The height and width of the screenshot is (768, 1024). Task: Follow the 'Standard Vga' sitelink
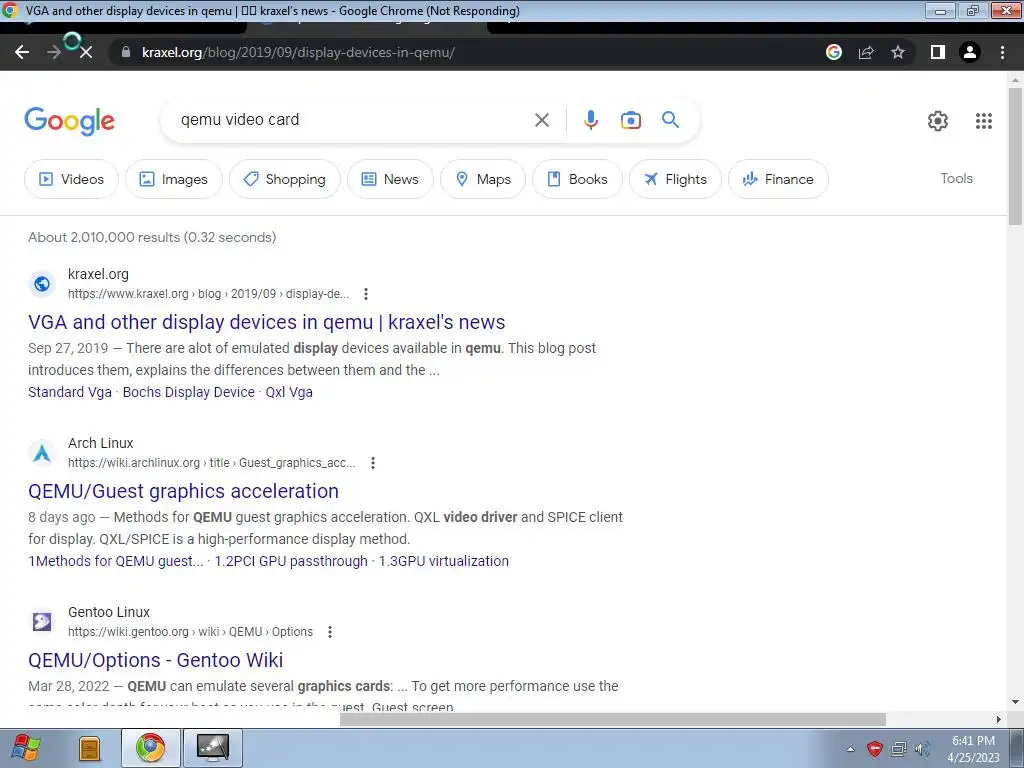click(x=70, y=392)
